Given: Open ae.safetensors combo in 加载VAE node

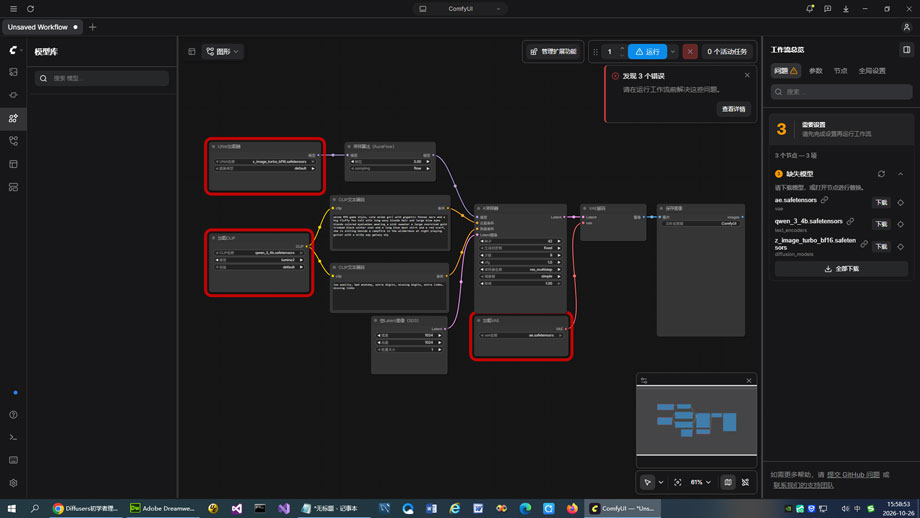Looking at the screenshot, I should point(521,336).
